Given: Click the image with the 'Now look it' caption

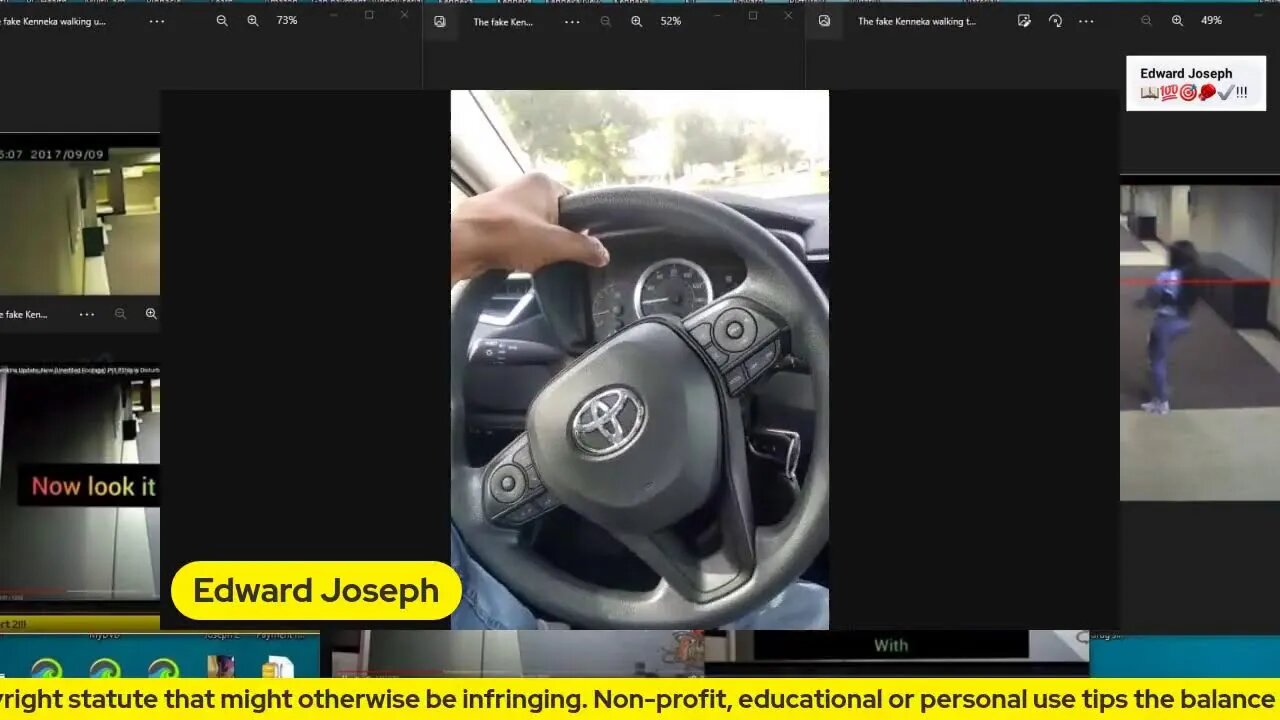Looking at the screenshot, I should tap(80, 485).
